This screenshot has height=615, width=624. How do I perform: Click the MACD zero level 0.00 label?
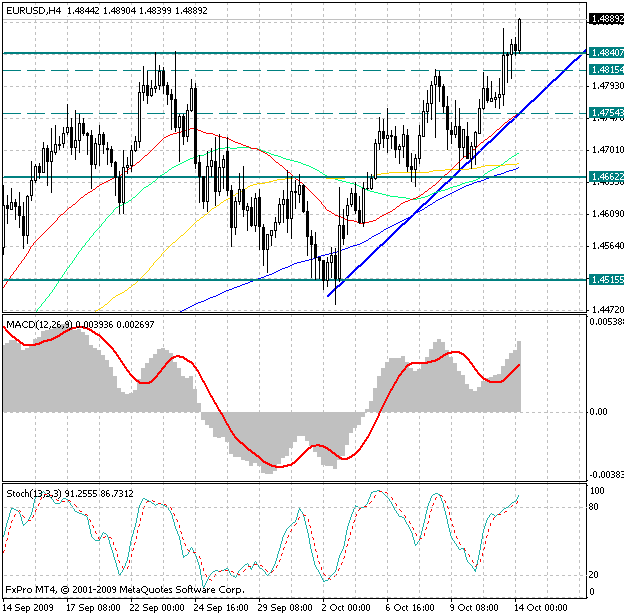597,411
